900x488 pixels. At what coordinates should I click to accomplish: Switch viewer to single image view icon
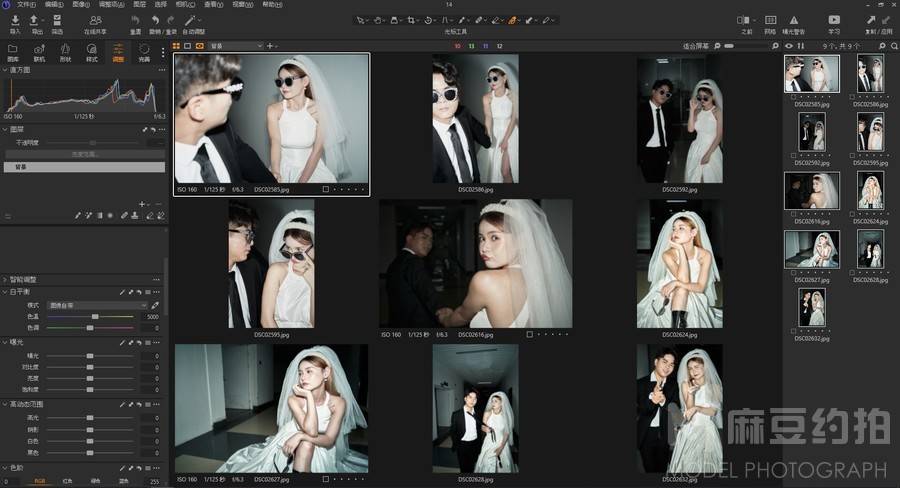tap(188, 46)
